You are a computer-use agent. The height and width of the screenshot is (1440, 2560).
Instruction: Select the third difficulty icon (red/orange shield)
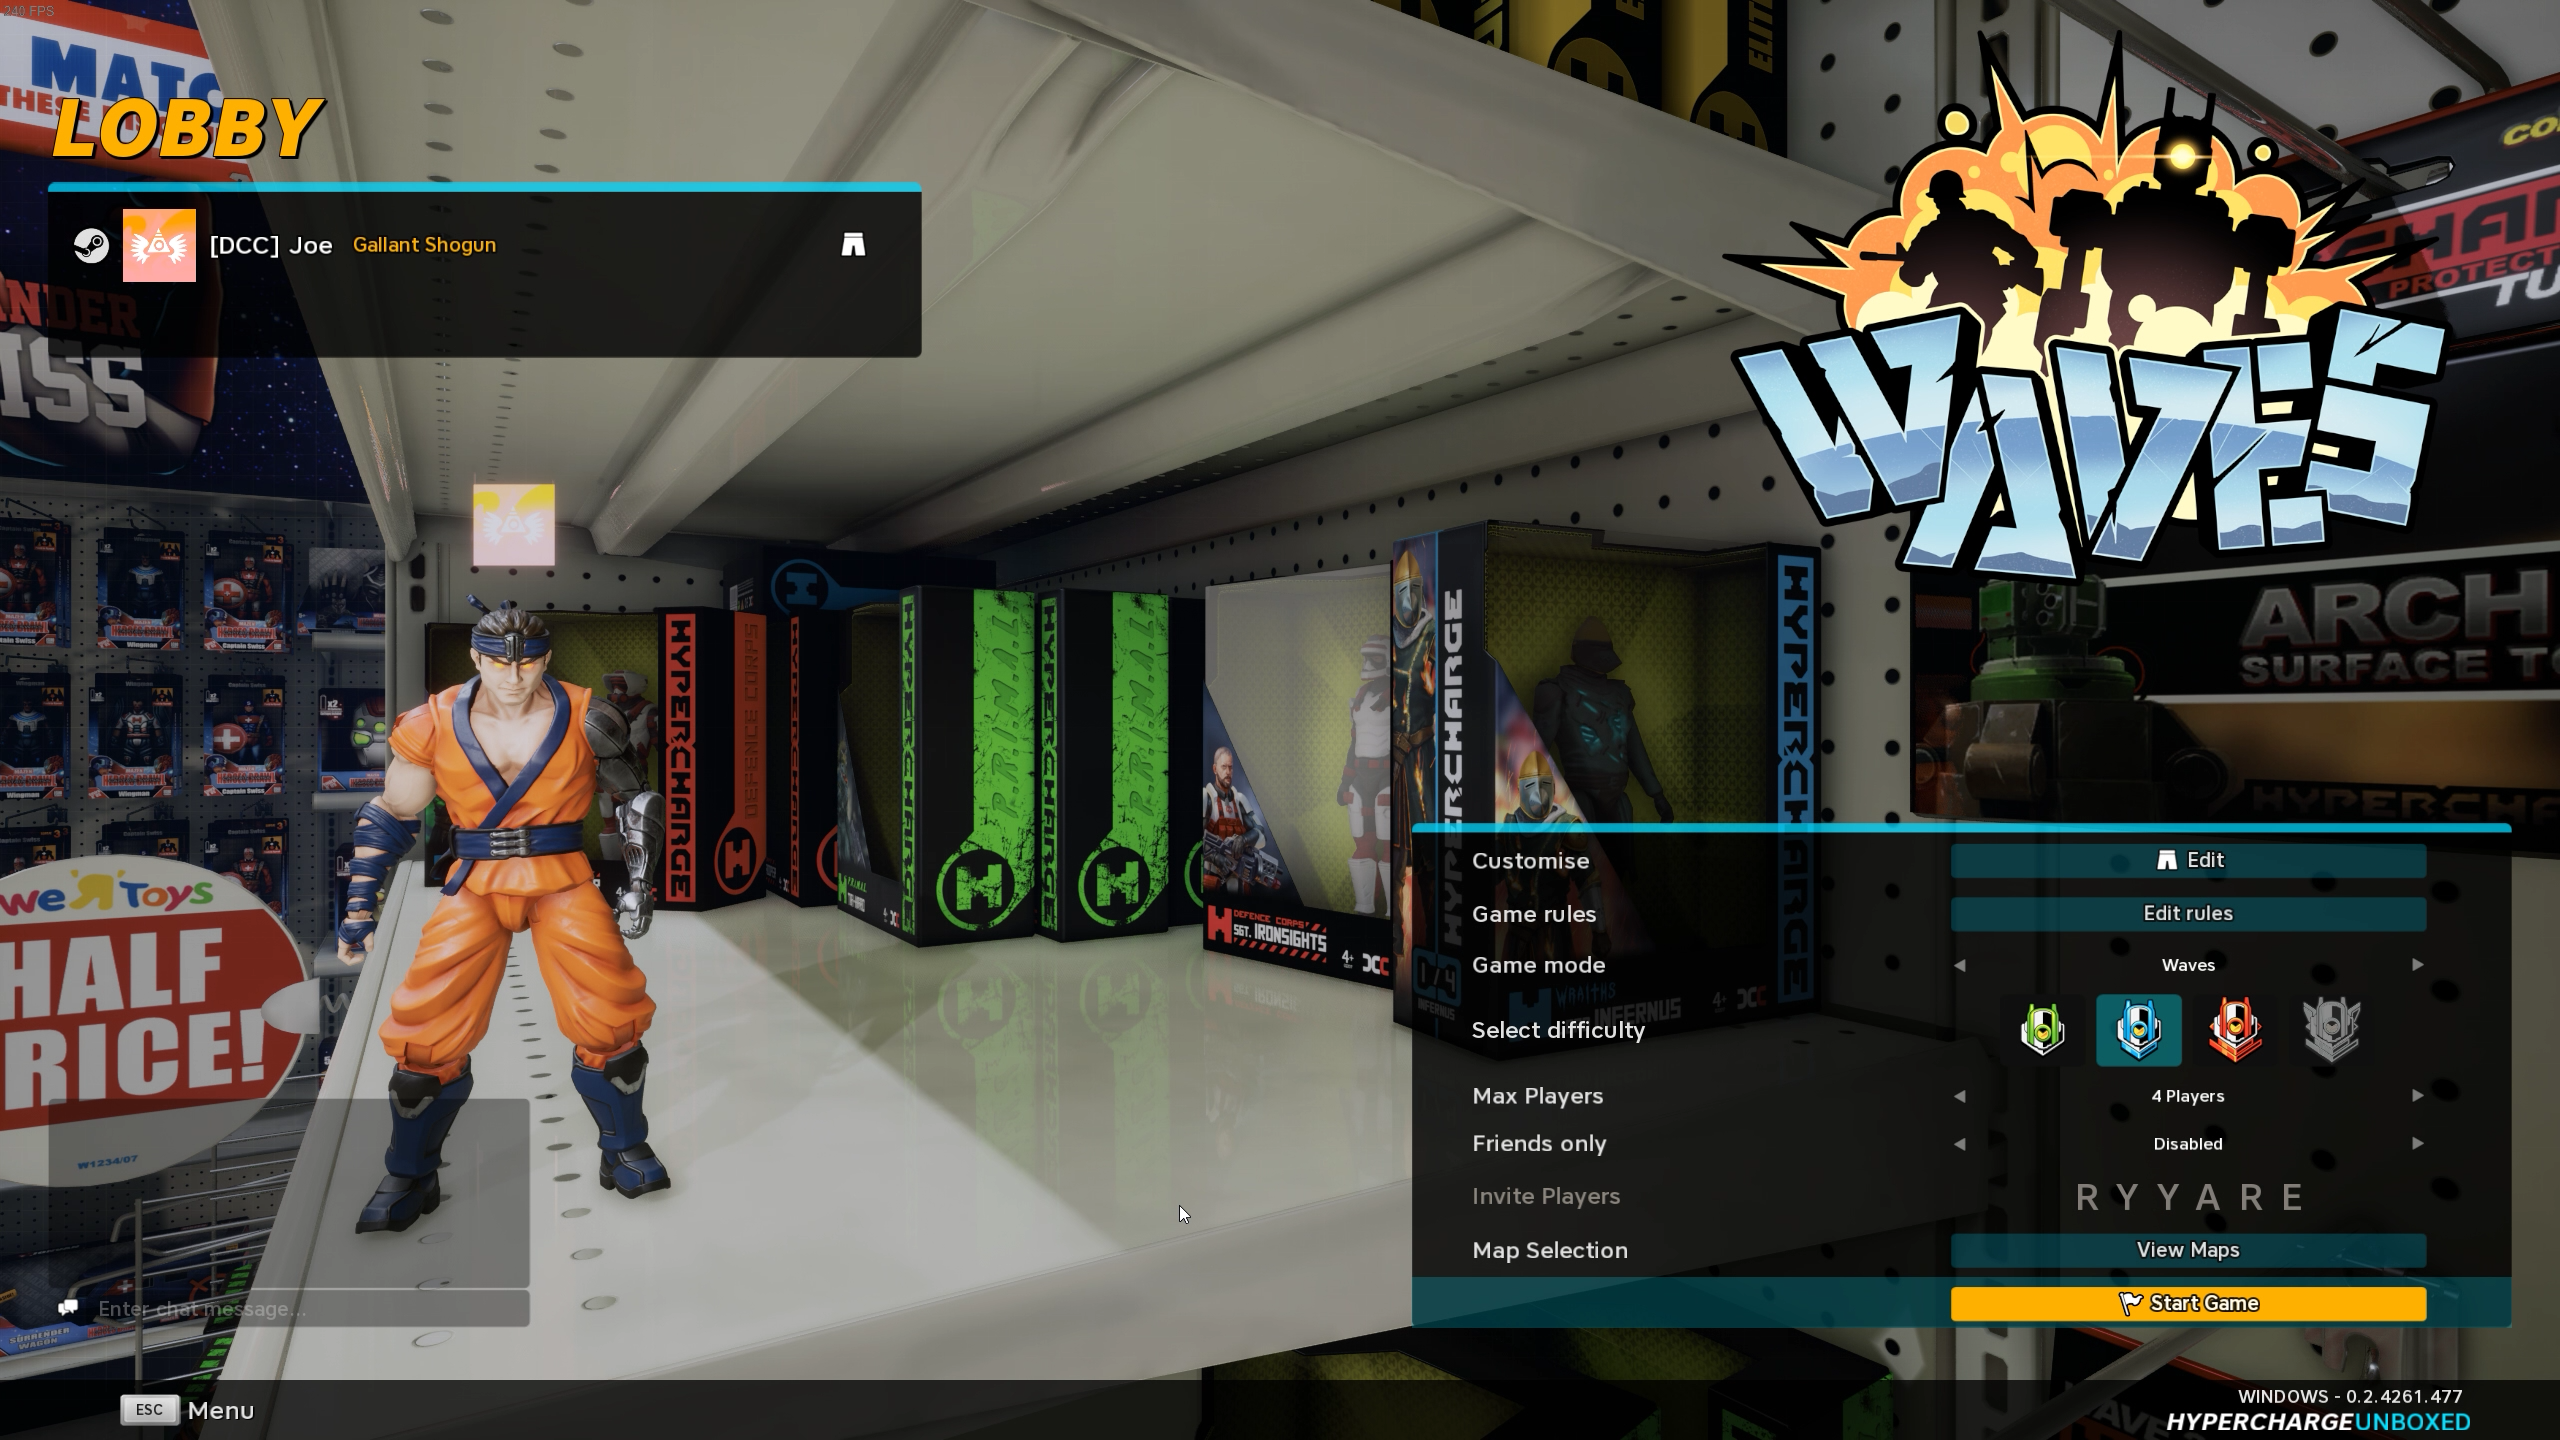click(x=2235, y=1029)
